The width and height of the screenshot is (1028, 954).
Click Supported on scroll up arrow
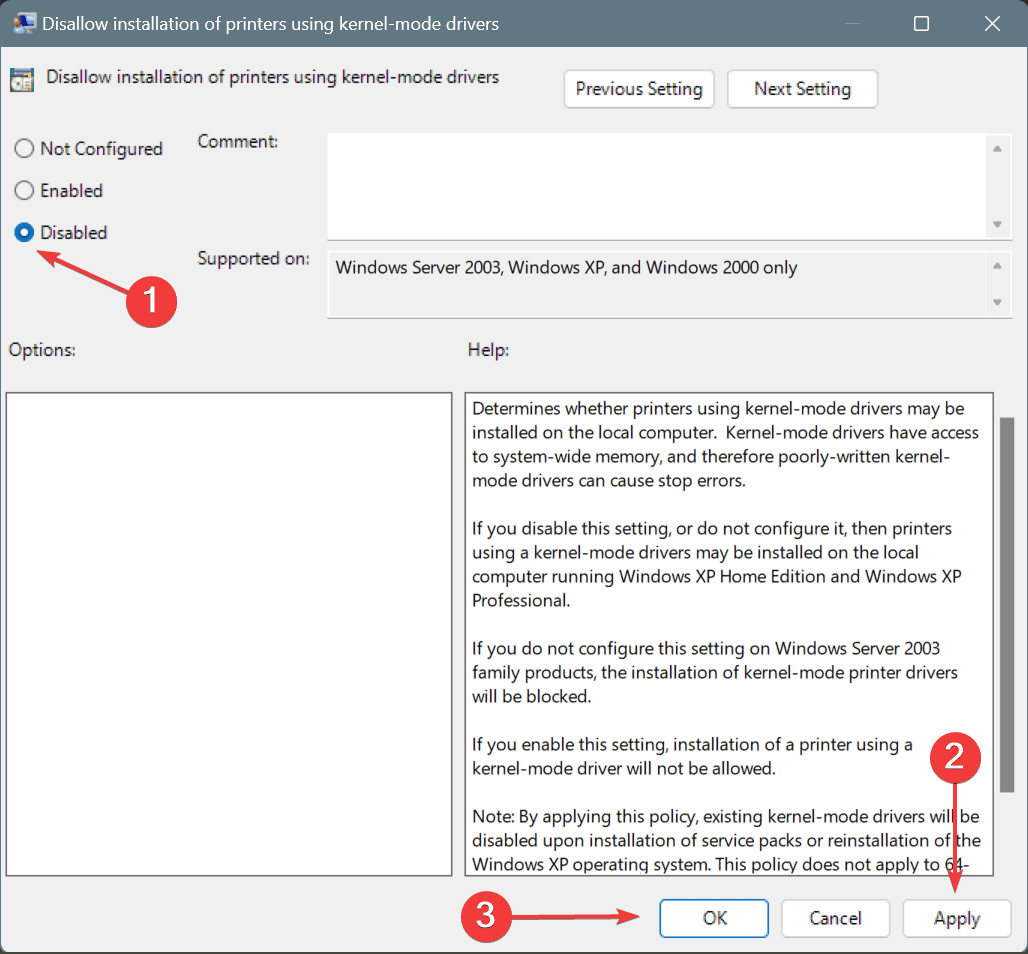(997, 266)
